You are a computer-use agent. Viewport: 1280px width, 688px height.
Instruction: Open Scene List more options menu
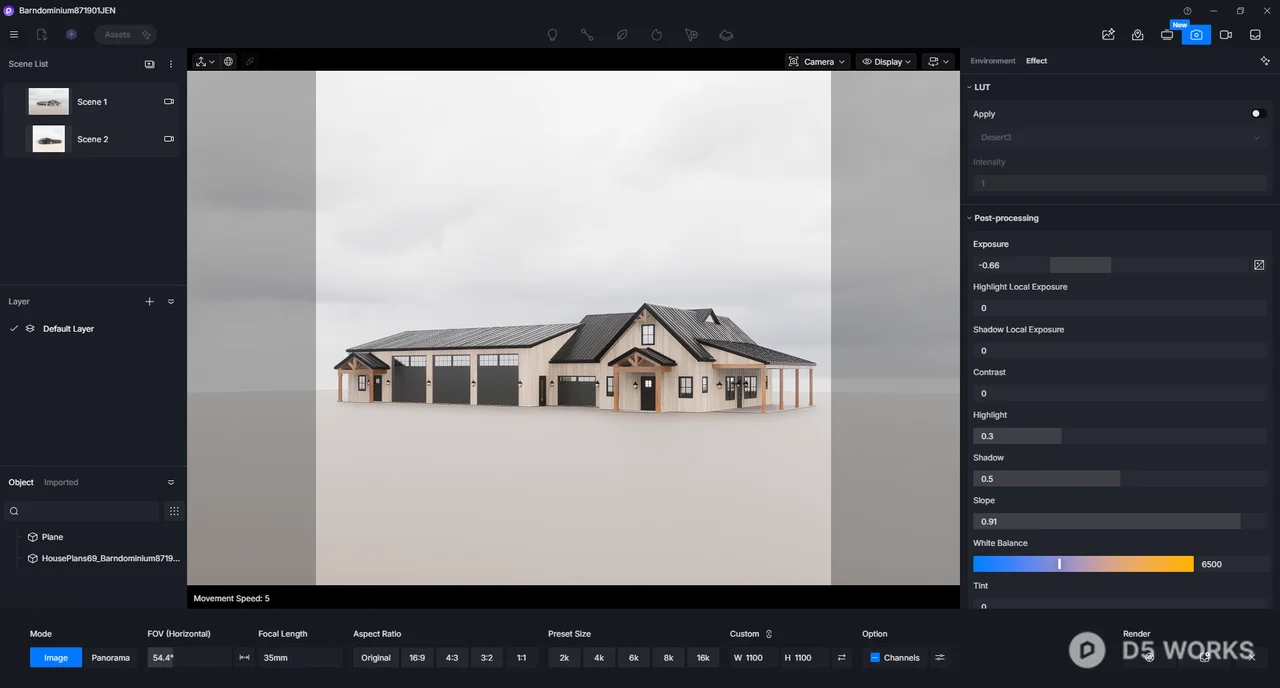pyautogui.click(x=171, y=64)
